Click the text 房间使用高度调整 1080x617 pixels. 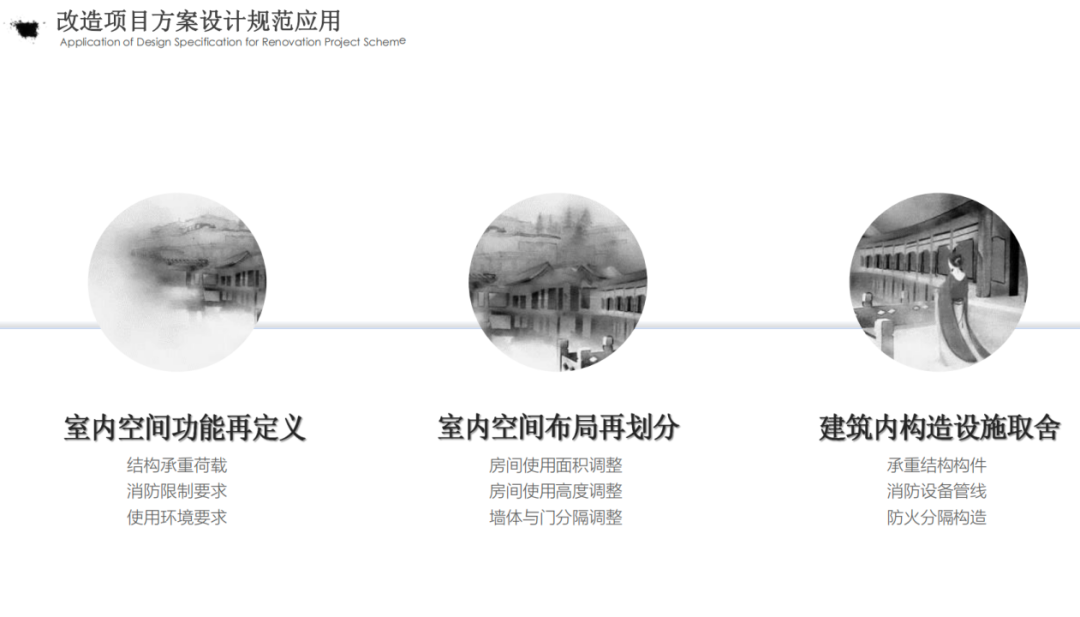[x=556, y=491]
